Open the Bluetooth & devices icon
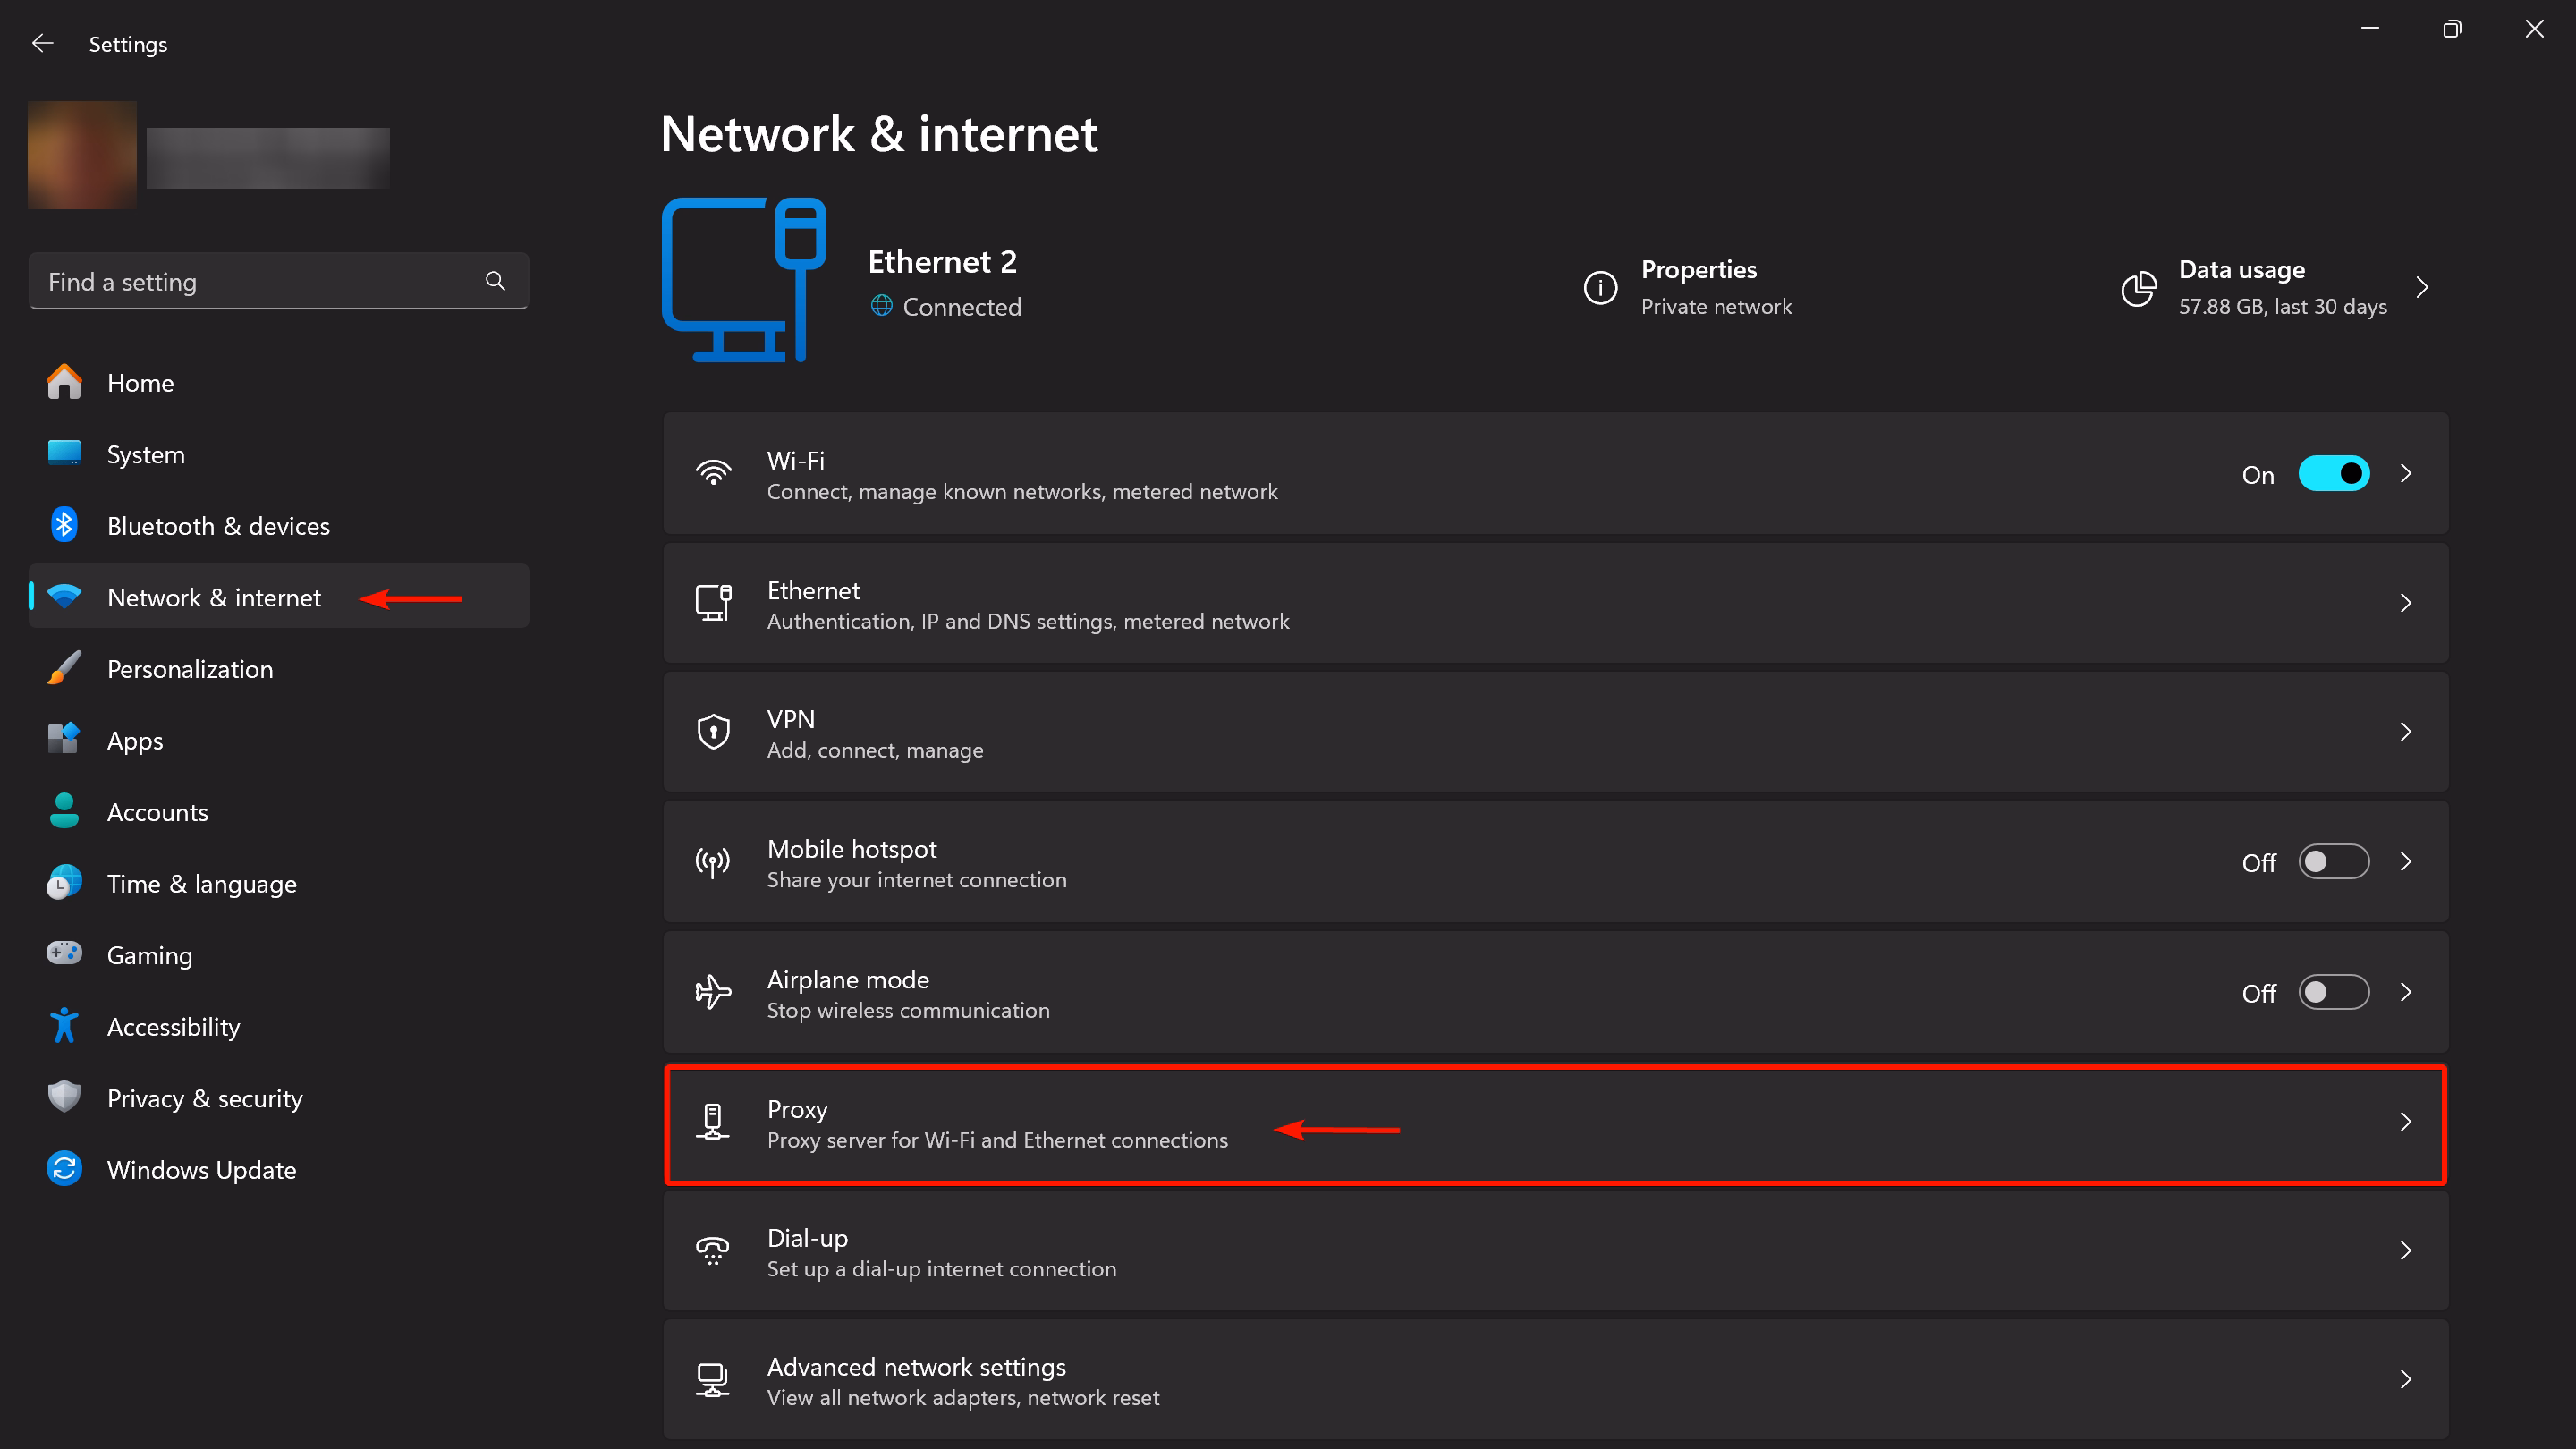 pyautogui.click(x=64, y=525)
